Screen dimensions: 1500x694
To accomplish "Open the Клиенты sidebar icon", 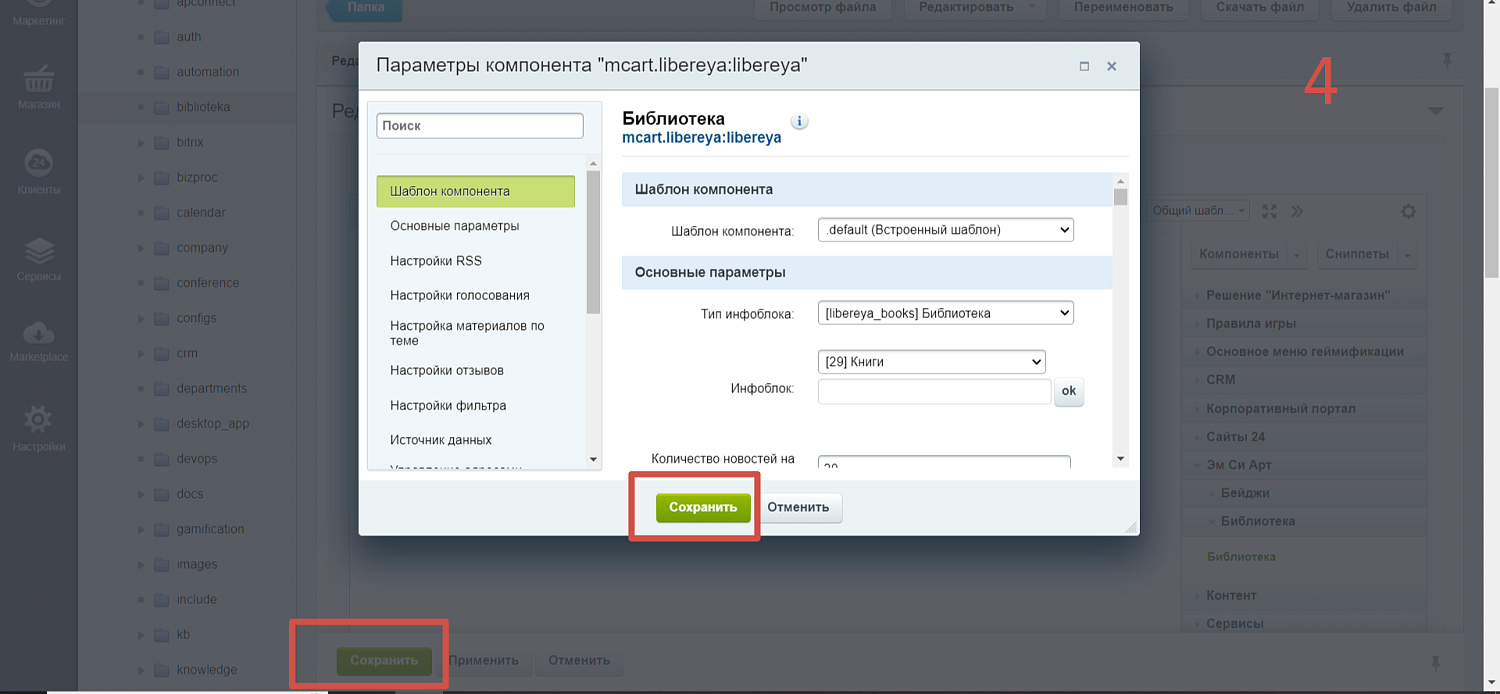I will (x=39, y=170).
